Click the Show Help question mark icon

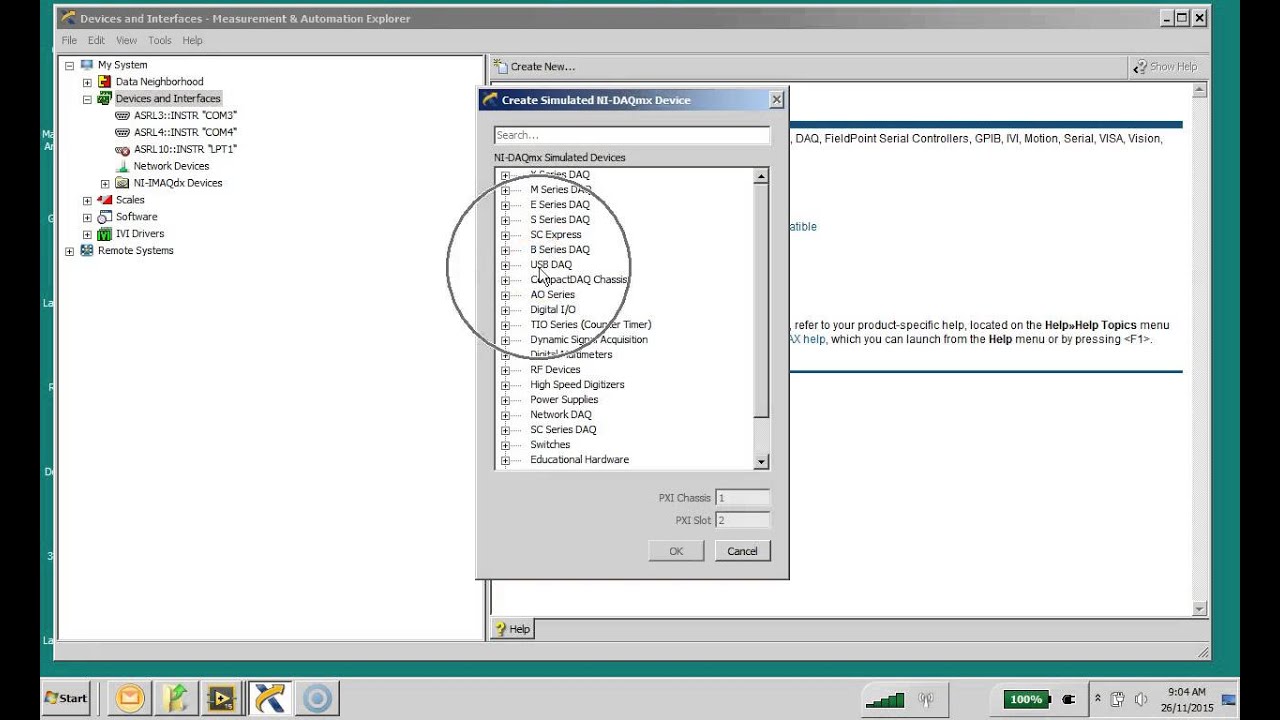pyautogui.click(x=1140, y=67)
